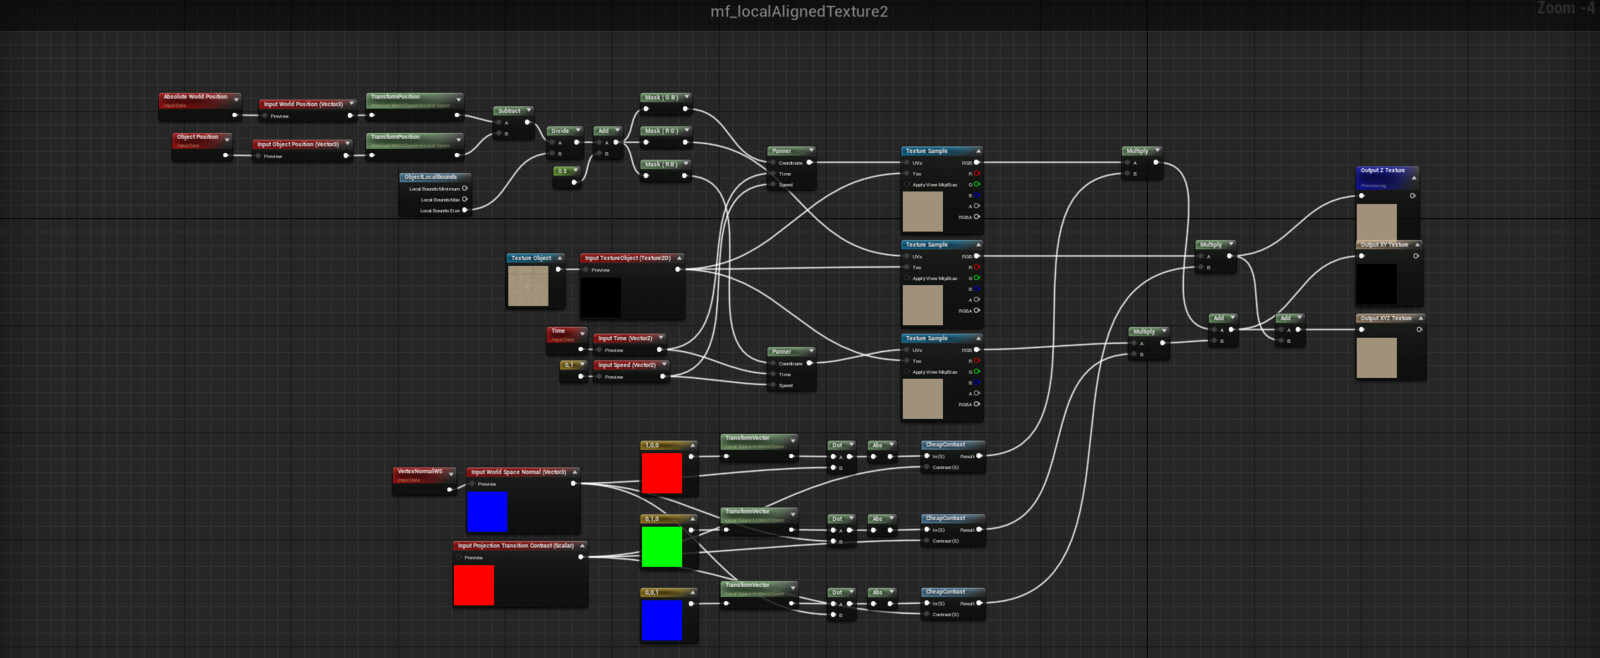
Task: Click the Input World Space Normal output pin
Action: (x=573, y=483)
